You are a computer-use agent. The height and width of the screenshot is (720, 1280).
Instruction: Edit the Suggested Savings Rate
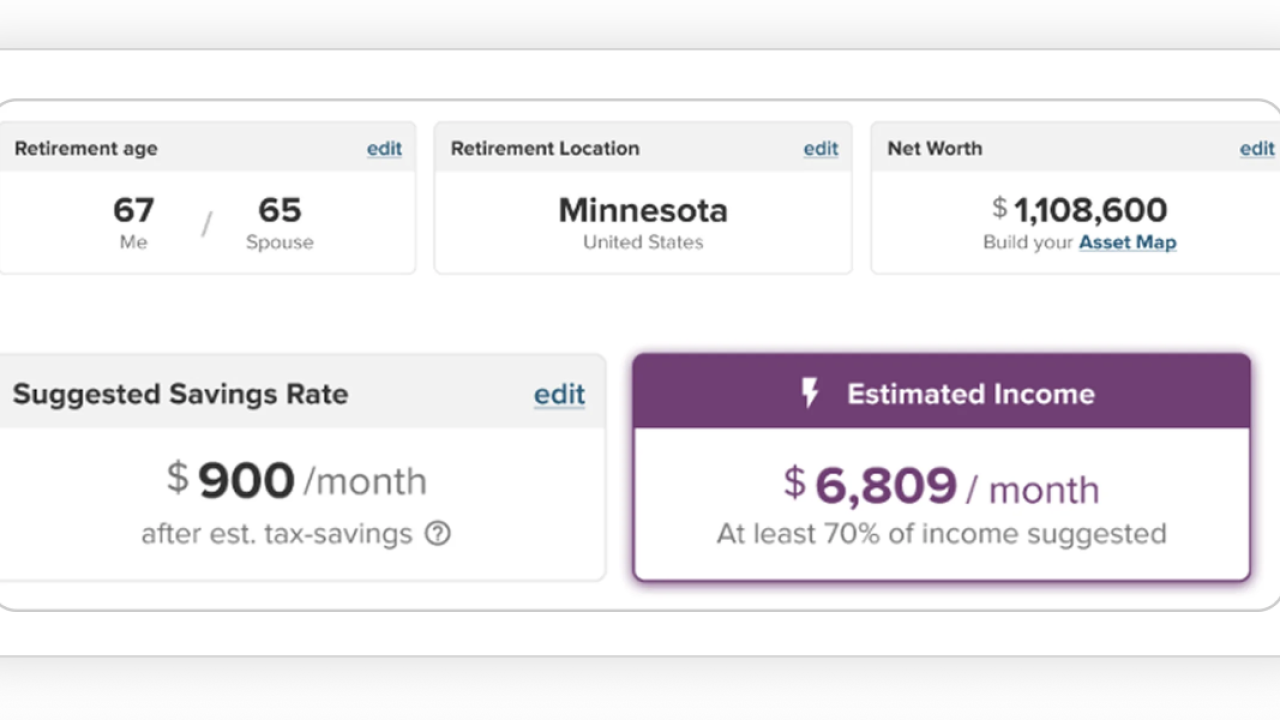(x=559, y=394)
